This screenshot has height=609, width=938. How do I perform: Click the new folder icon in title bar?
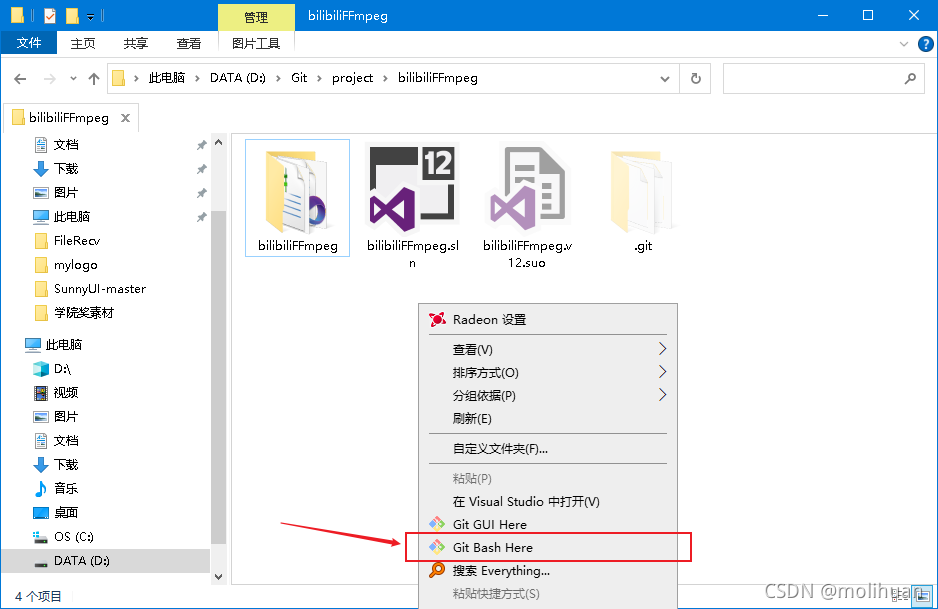coord(72,16)
